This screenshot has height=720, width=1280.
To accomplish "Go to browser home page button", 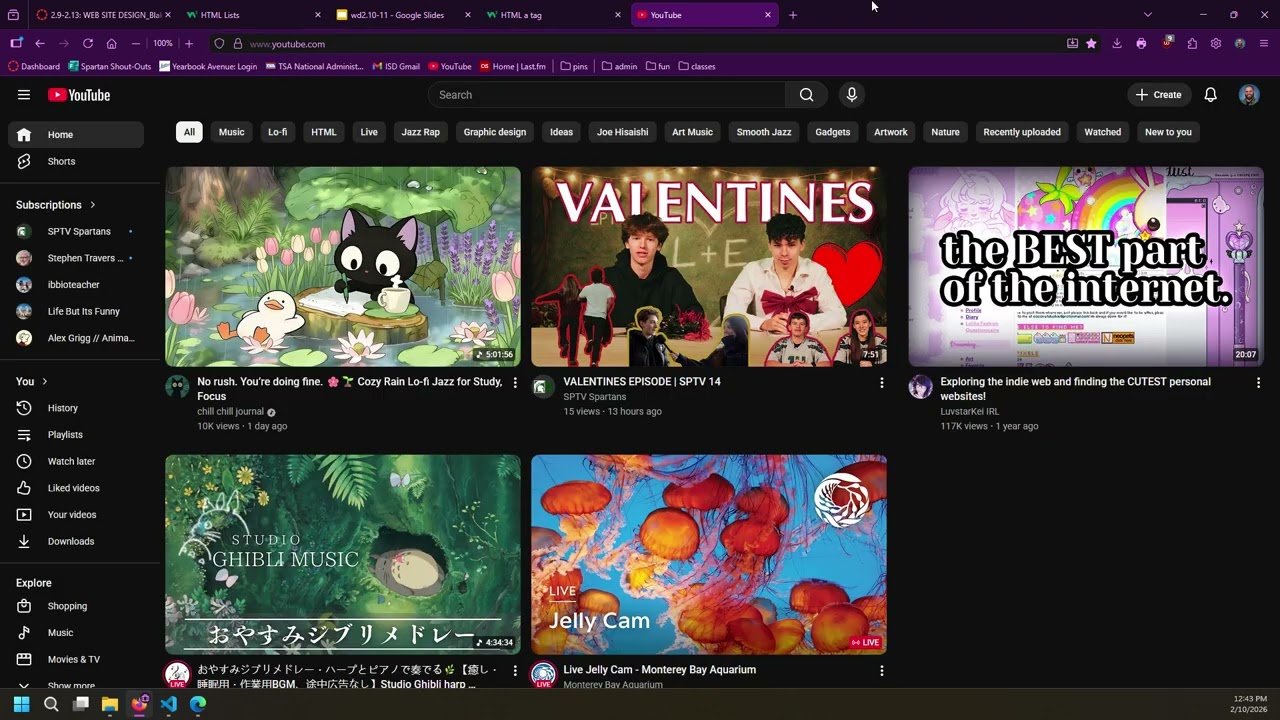I will pyautogui.click(x=111, y=44).
